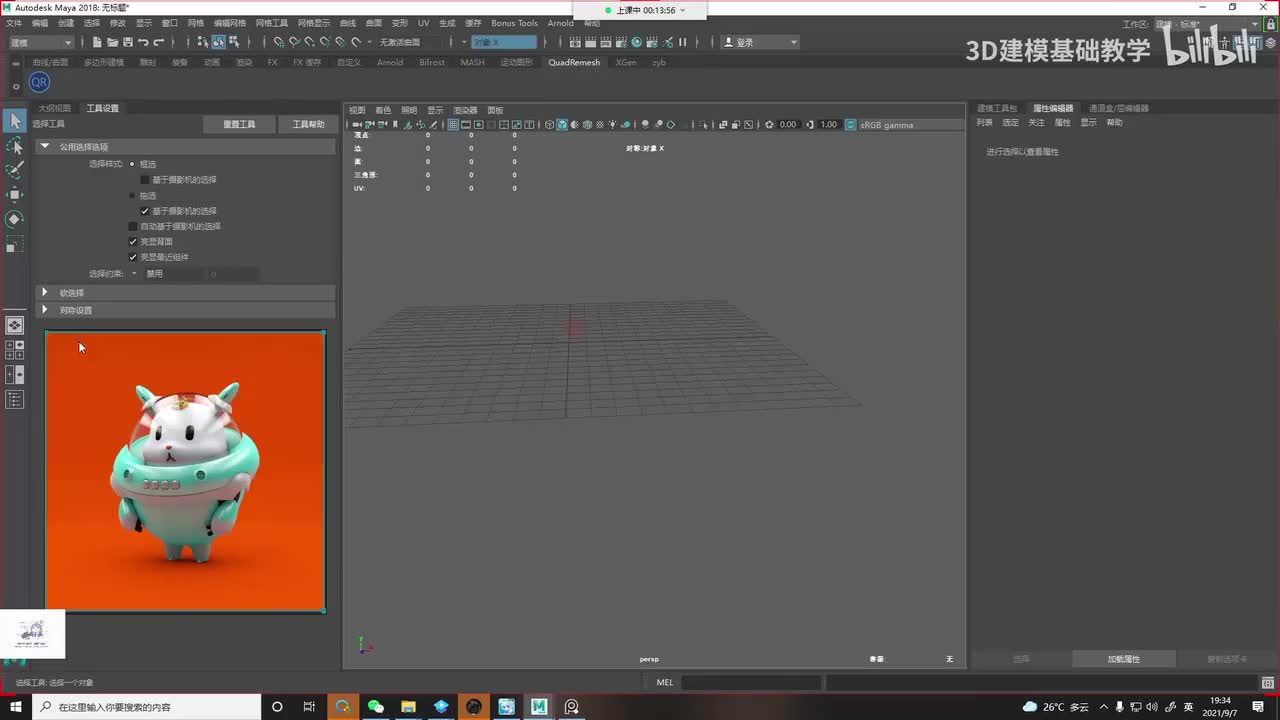Screen dimensions: 1280x720
Task: Enable camera-based selection under 框选
Action: pos(145,180)
